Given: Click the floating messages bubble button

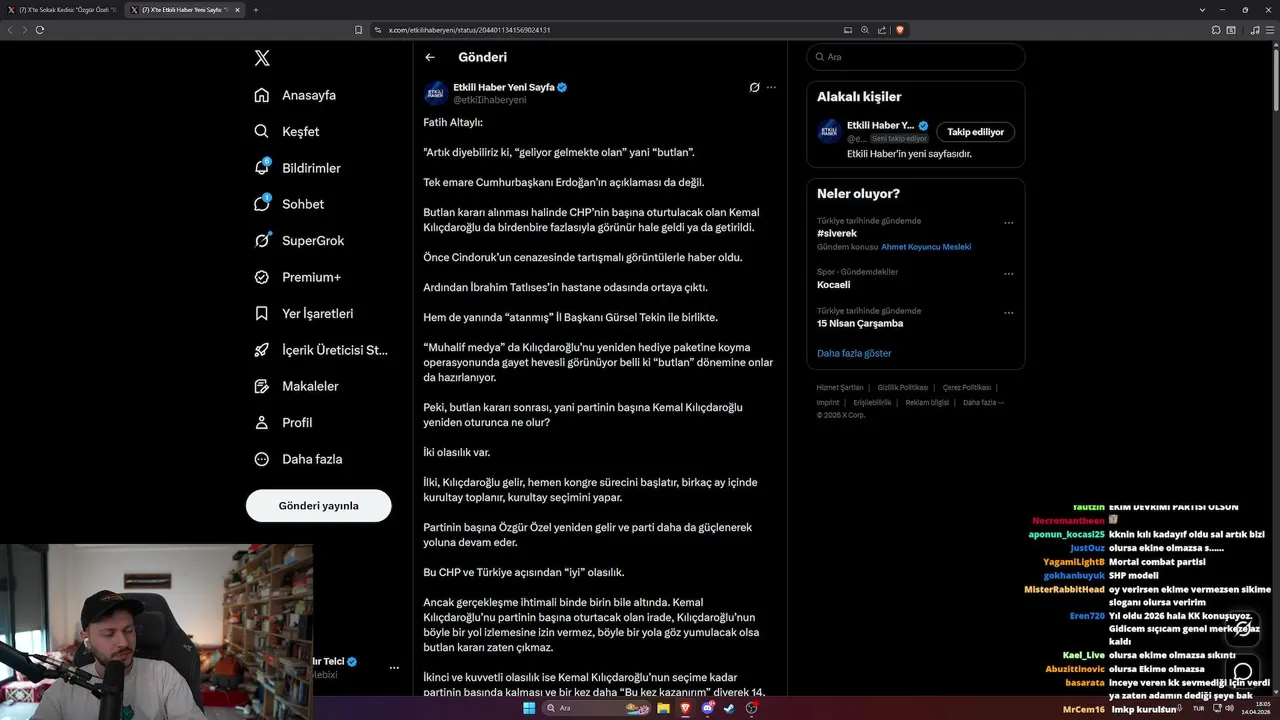Looking at the screenshot, I should pyautogui.click(x=1243, y=672).
